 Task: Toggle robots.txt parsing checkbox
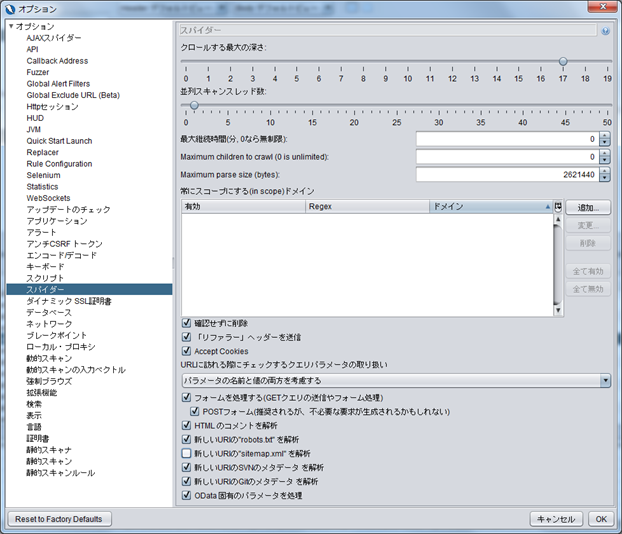tap(186, 439)
